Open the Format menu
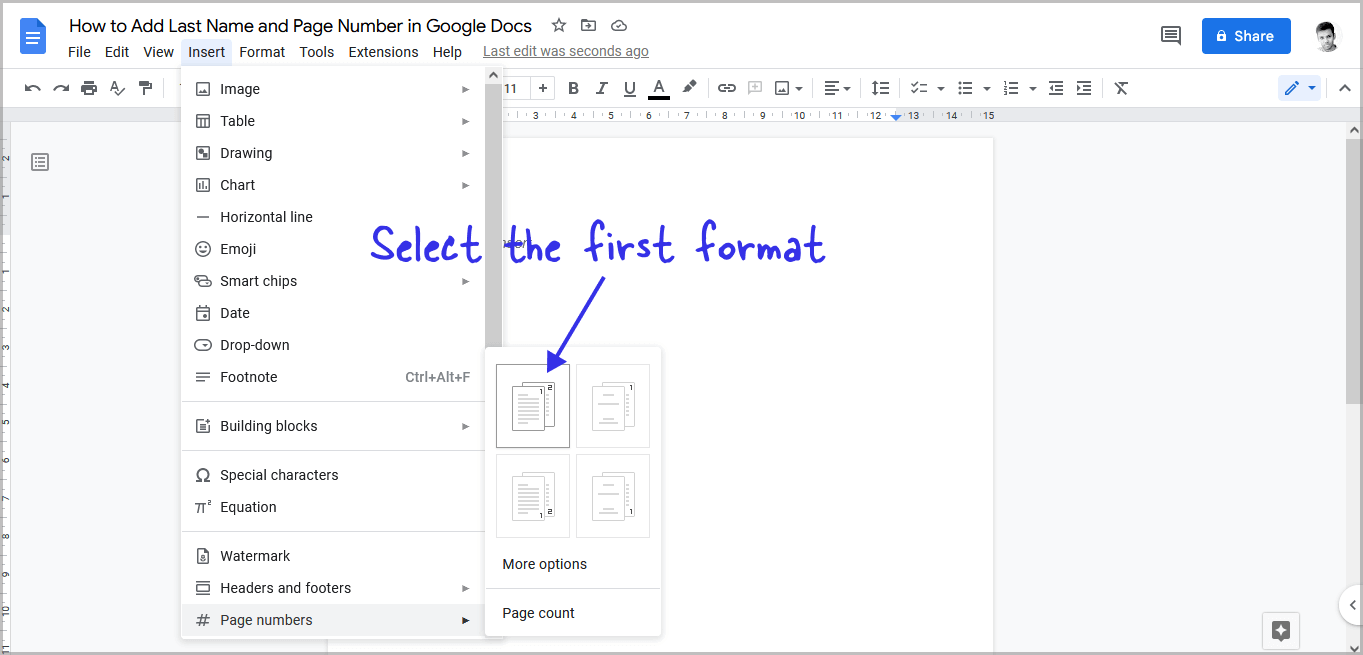 coord(262,51)
